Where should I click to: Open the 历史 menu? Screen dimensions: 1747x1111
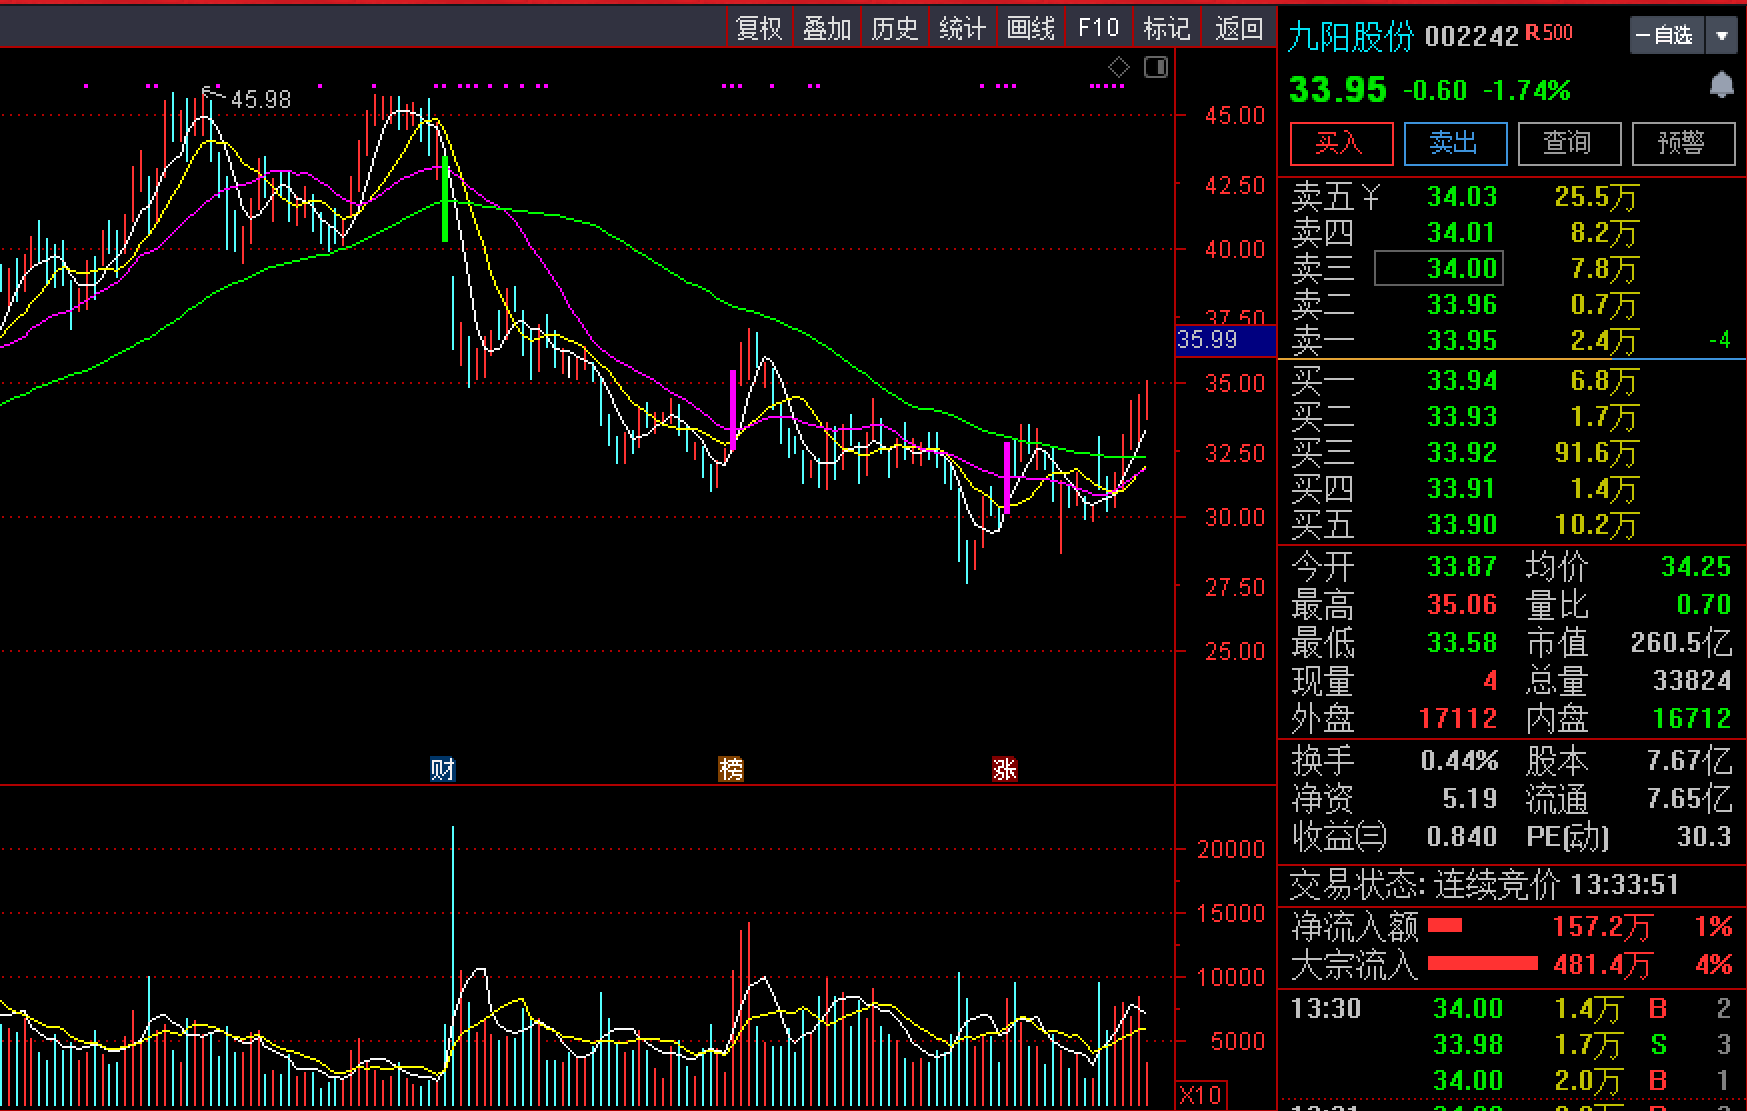click(x=895, y=28)
